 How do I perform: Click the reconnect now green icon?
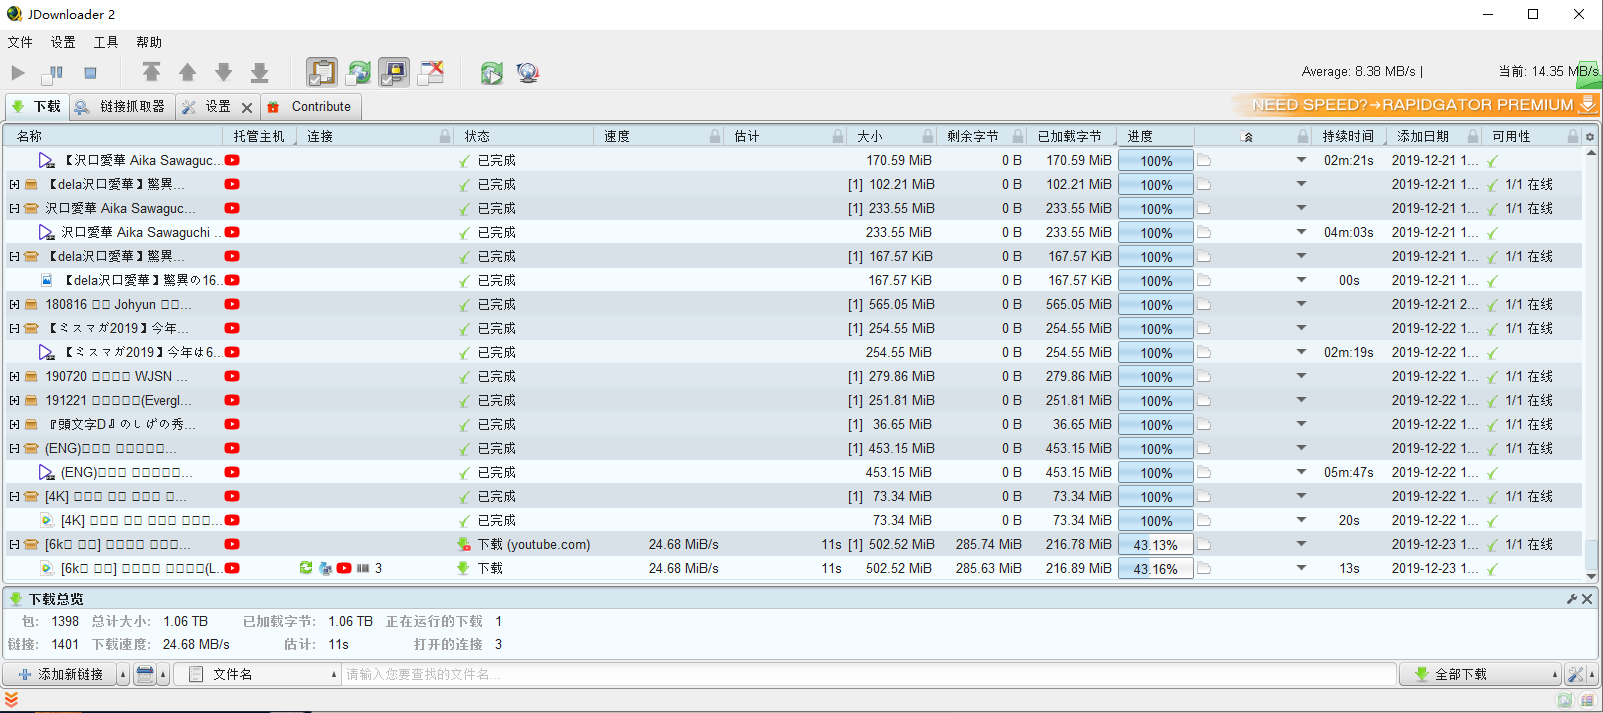click(491, 72)
